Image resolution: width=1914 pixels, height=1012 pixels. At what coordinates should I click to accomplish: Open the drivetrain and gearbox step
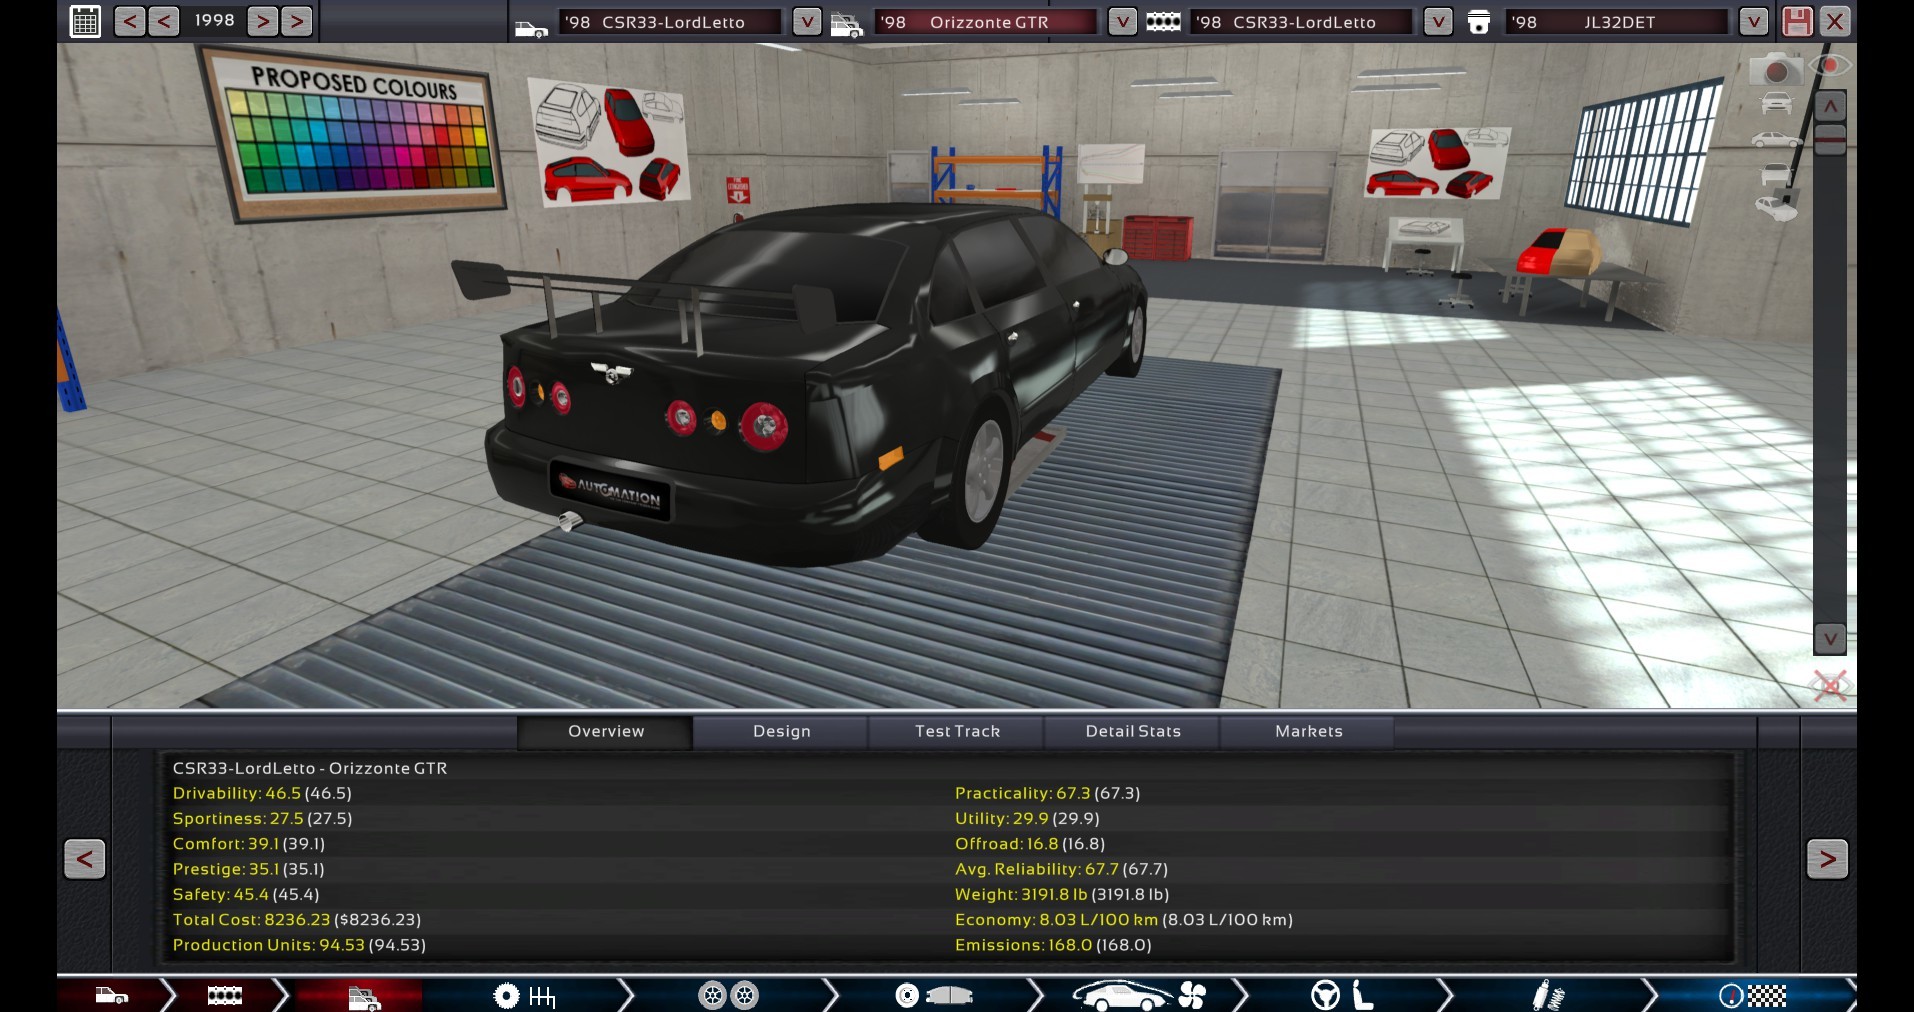524,995
